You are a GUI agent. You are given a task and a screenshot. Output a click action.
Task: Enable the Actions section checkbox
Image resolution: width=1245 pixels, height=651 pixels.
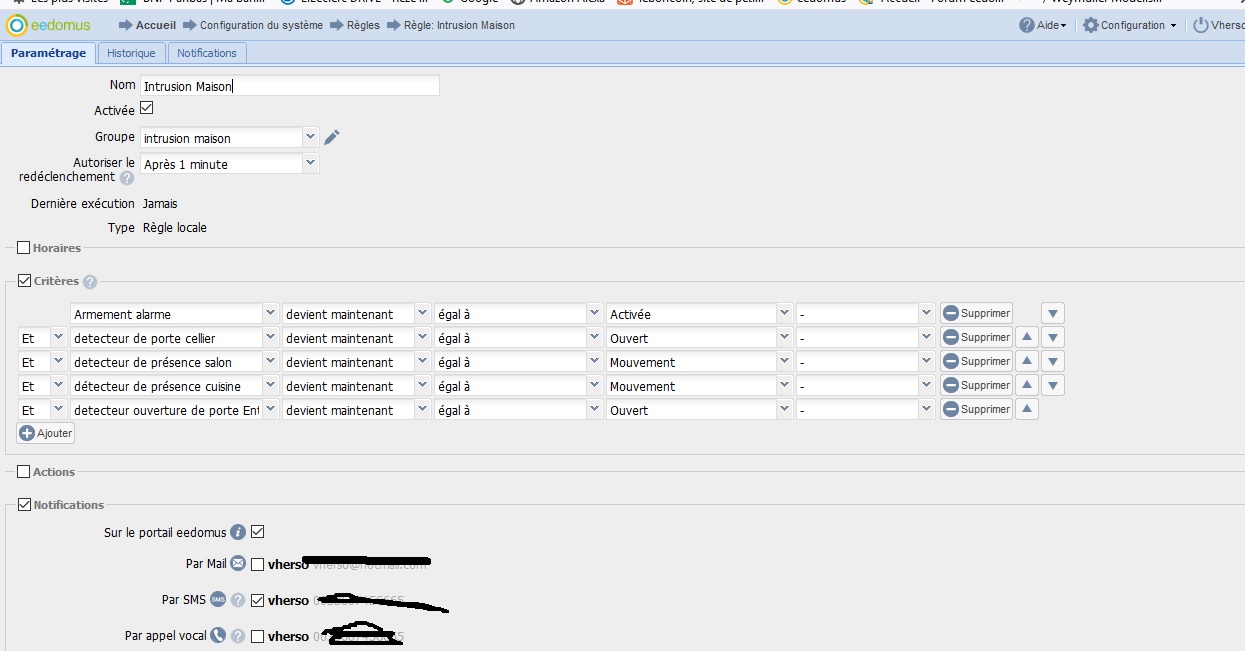point(24,471)
